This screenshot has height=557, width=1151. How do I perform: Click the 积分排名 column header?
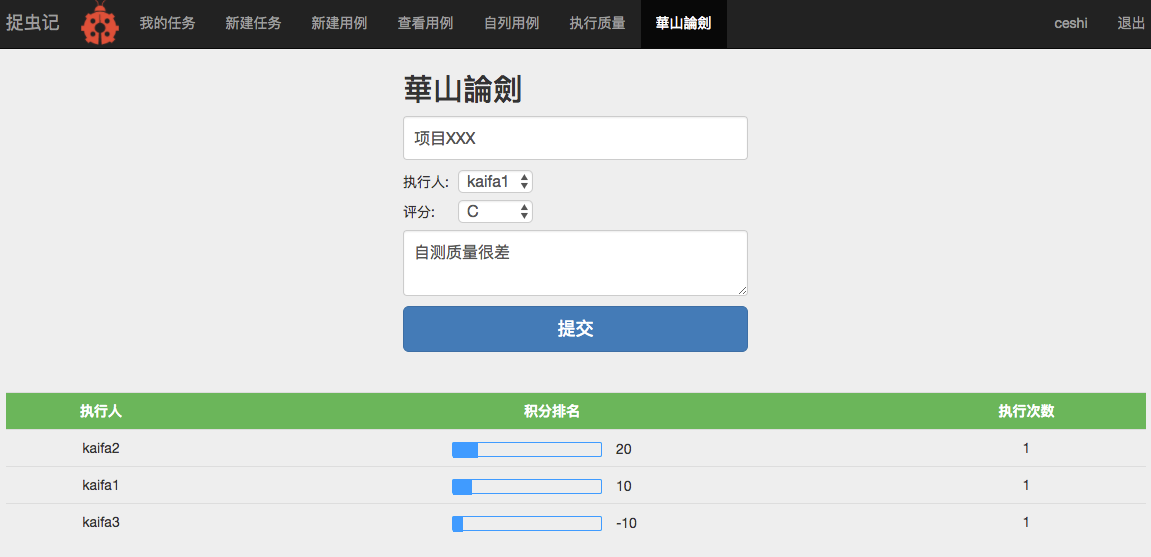pos(551,411)
